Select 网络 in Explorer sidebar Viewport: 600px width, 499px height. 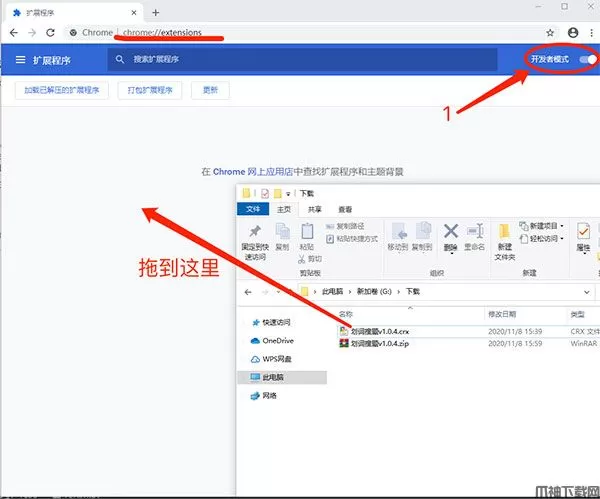click(263, 396)
